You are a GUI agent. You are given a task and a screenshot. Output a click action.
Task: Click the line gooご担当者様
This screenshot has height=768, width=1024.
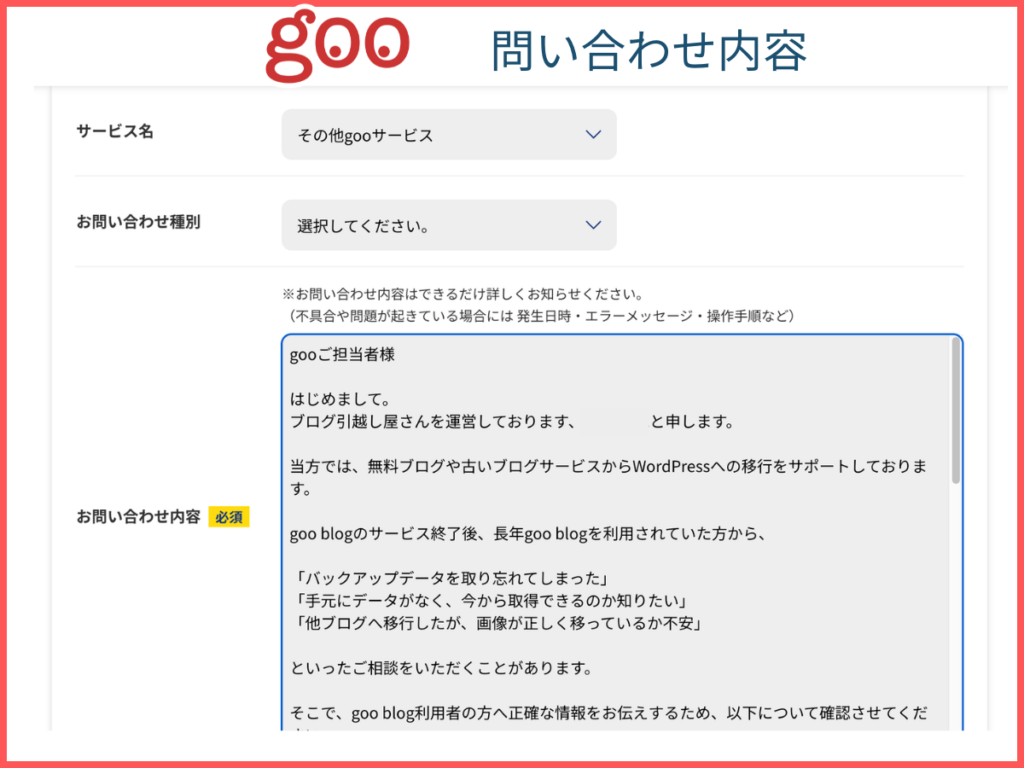tap(342, 355)
